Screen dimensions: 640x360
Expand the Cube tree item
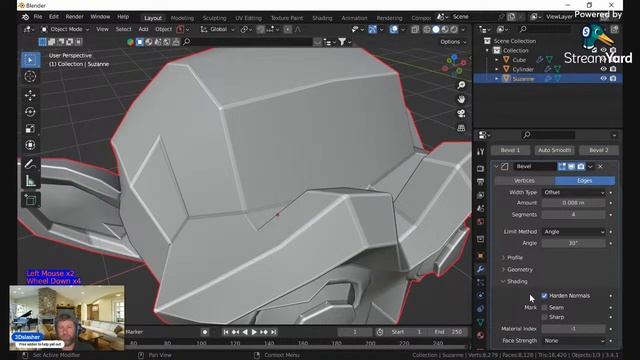pos(497,60)
